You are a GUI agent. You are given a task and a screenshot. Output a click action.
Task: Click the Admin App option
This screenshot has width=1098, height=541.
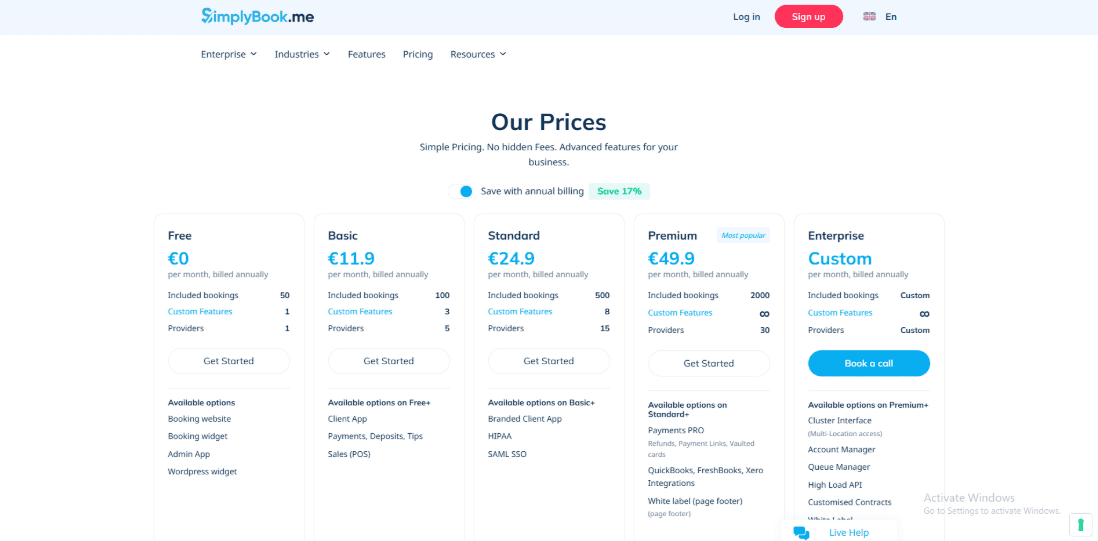(x=189, y=454)
